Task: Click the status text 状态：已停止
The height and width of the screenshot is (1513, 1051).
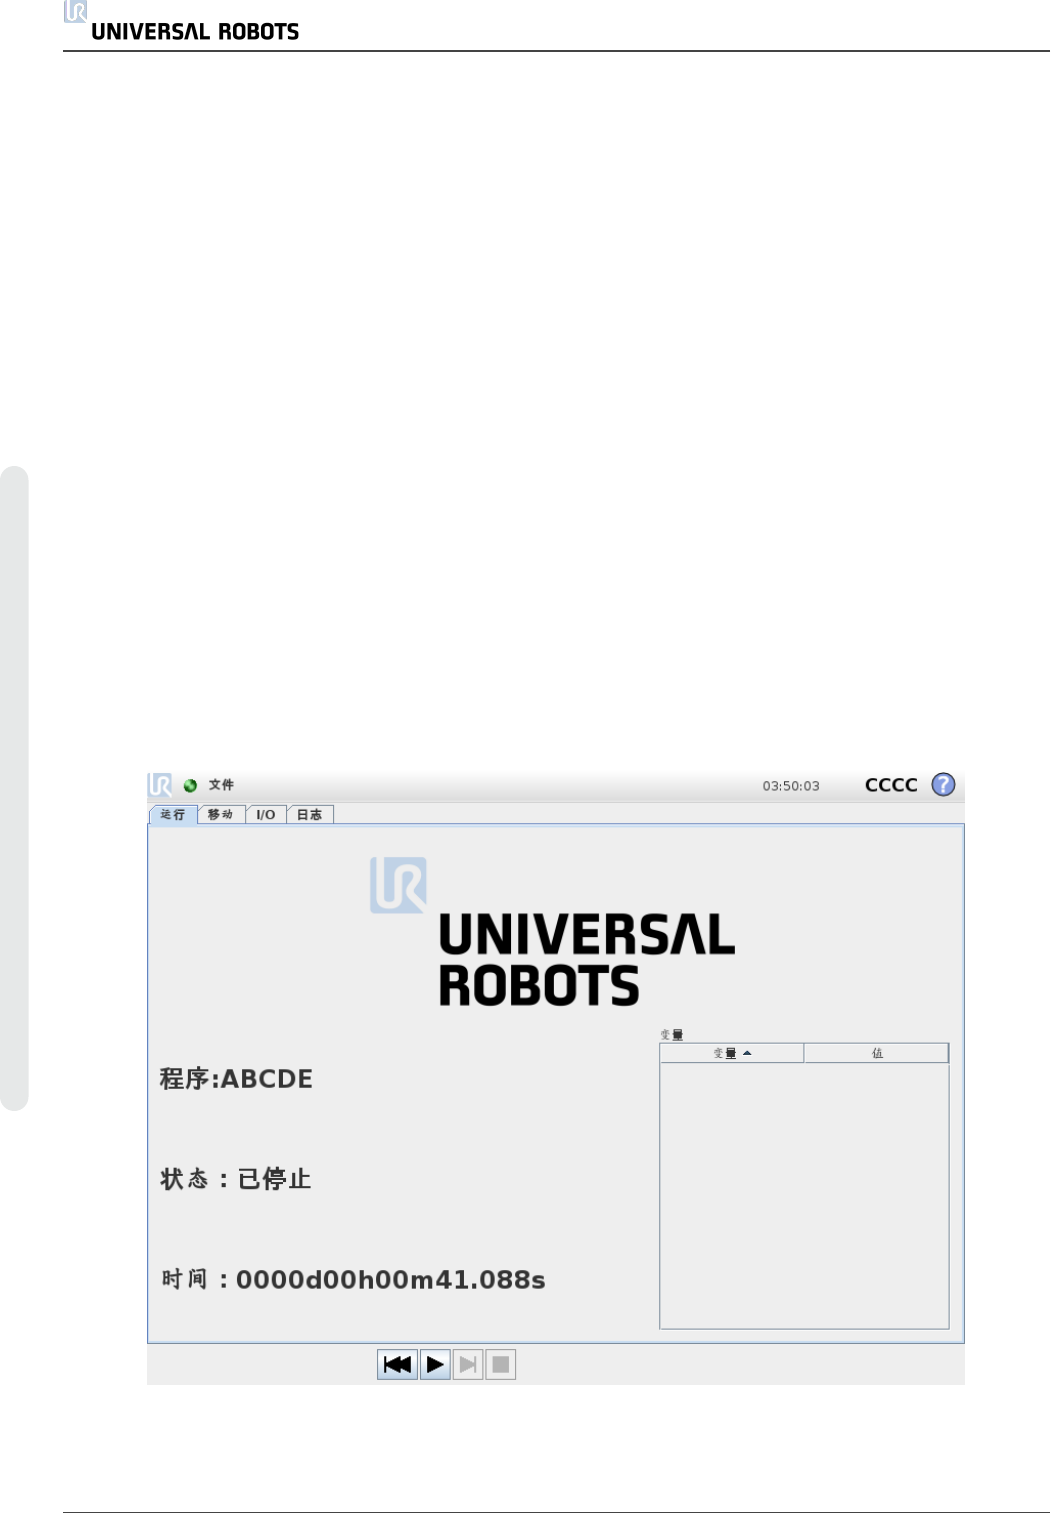Action: click(x=236, y=1179)
